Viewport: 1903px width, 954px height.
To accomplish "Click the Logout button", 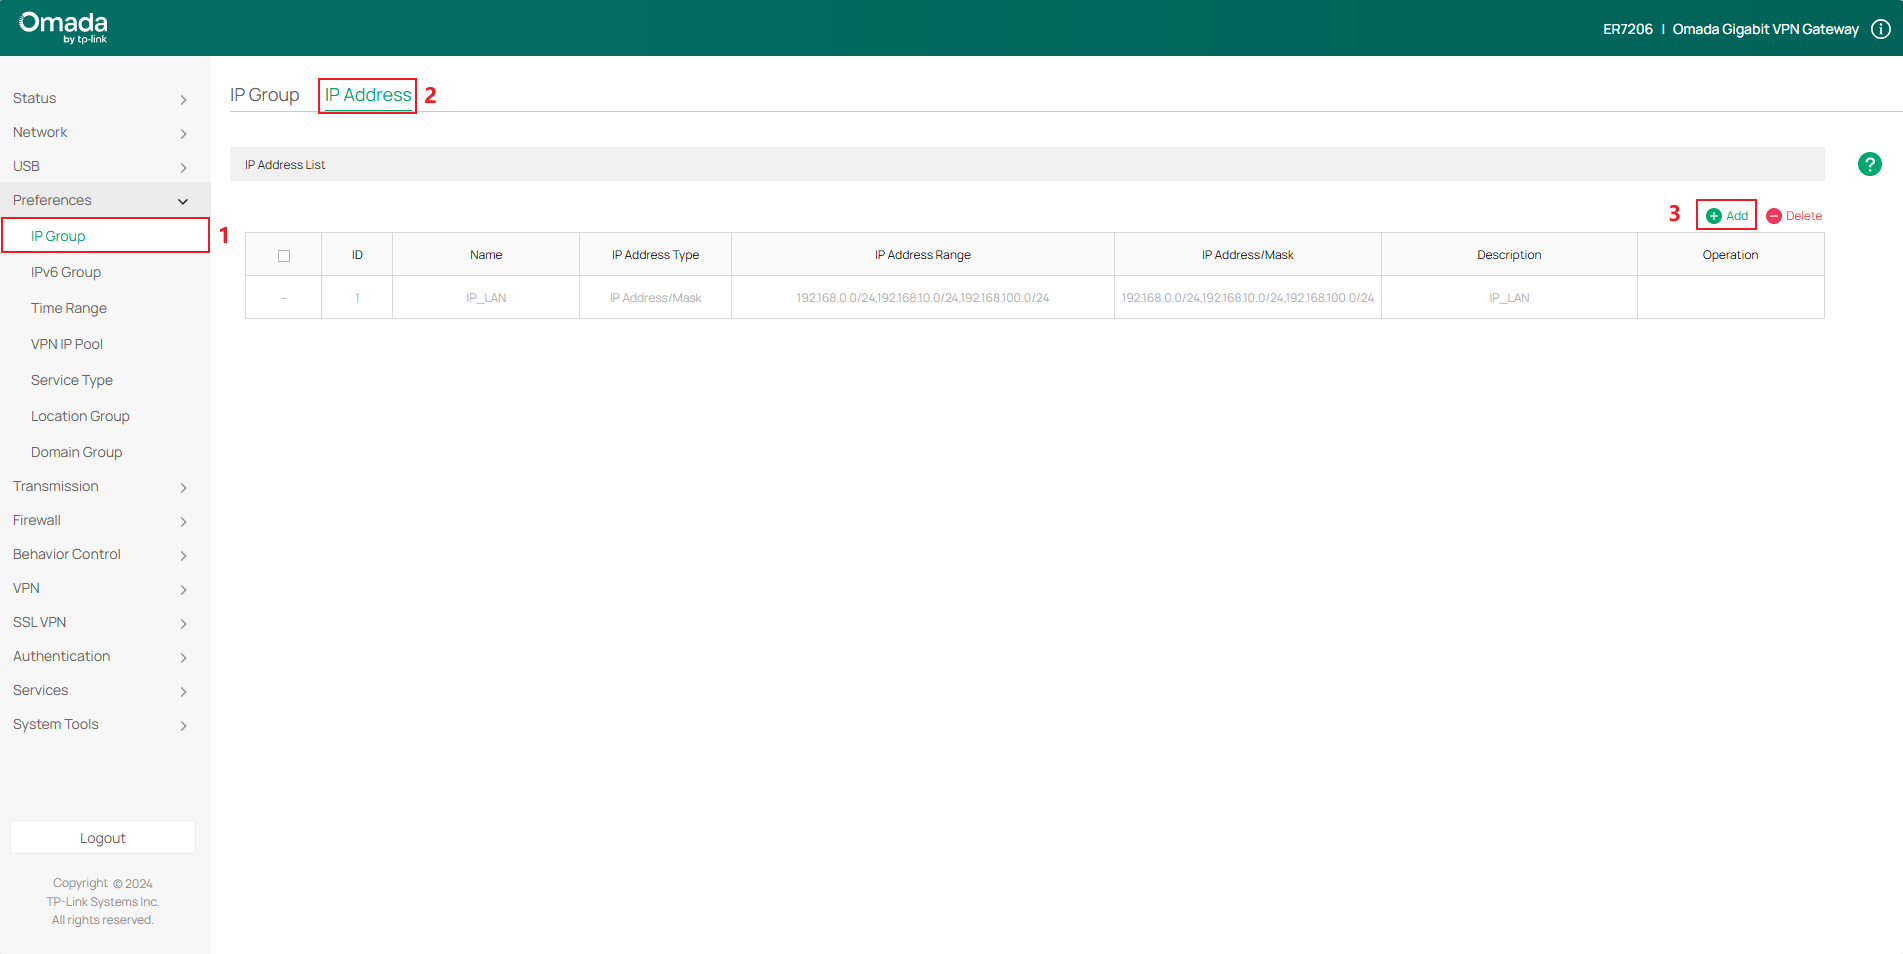I will (x=102, y=837).
